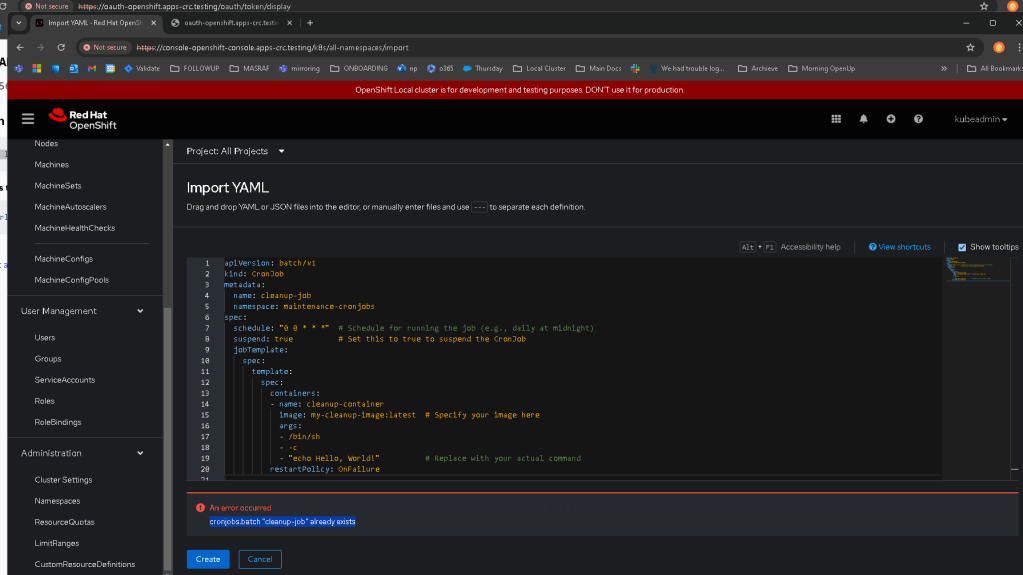Close the Import YAML browser tab
The height and width of the screenshot is (575, 1023).
tap(153, 23)
